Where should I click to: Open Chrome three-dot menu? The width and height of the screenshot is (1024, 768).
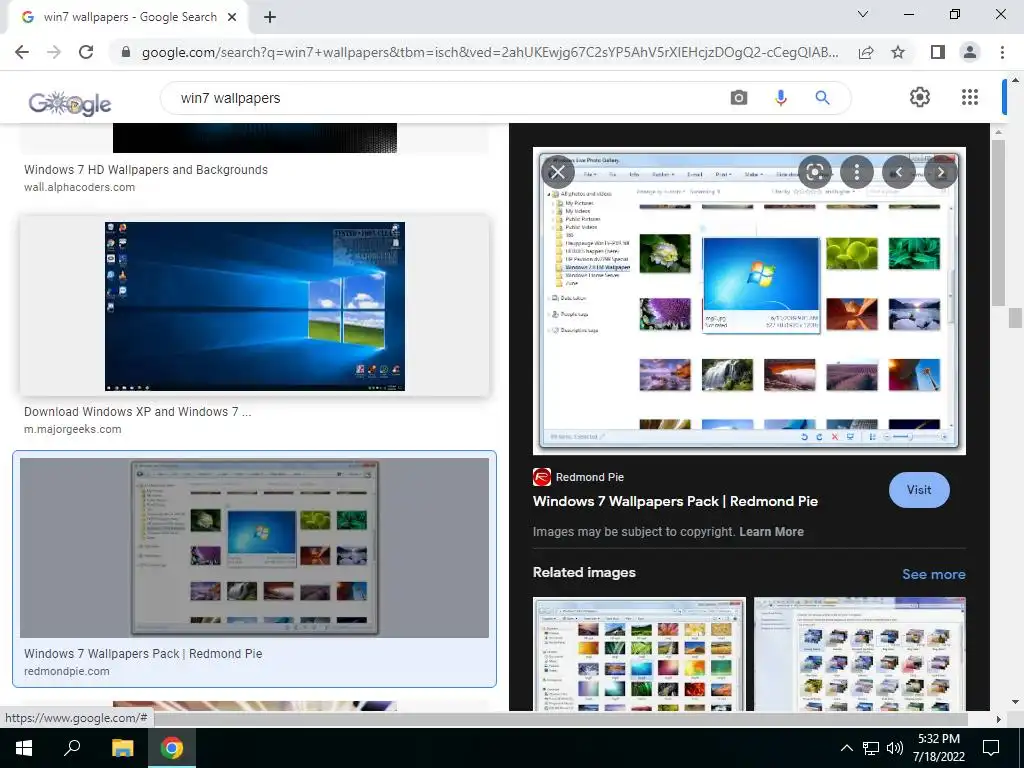point(1002,52)
